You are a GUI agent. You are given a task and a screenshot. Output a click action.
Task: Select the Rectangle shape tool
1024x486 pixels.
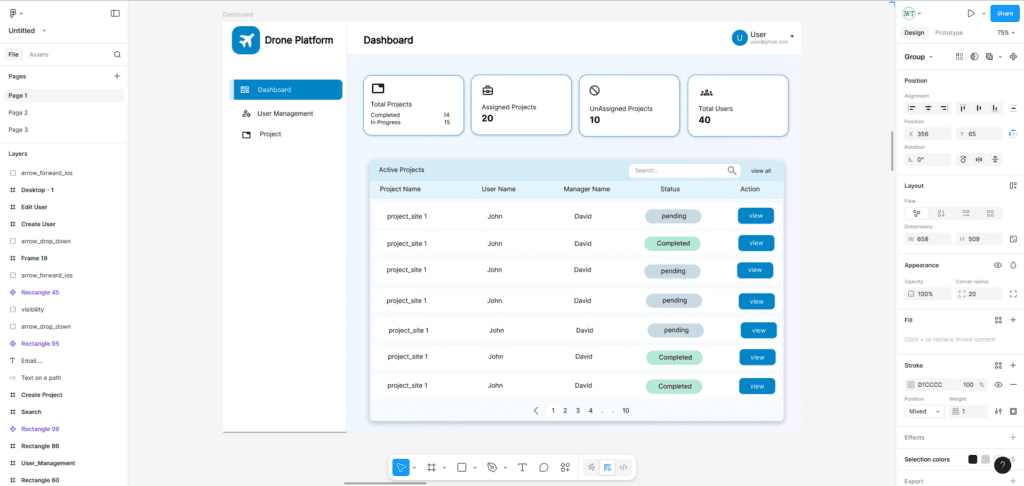click(462, 467)
